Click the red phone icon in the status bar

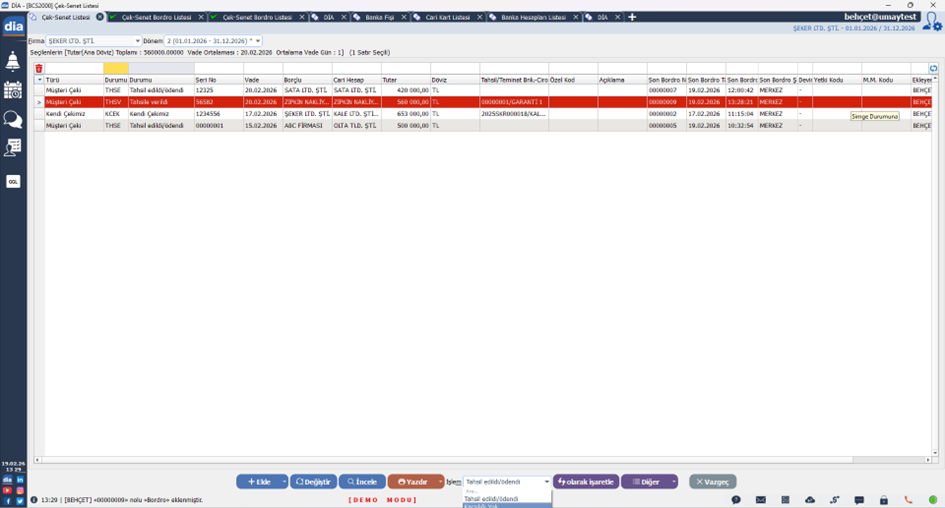click(x=909, y=500)
